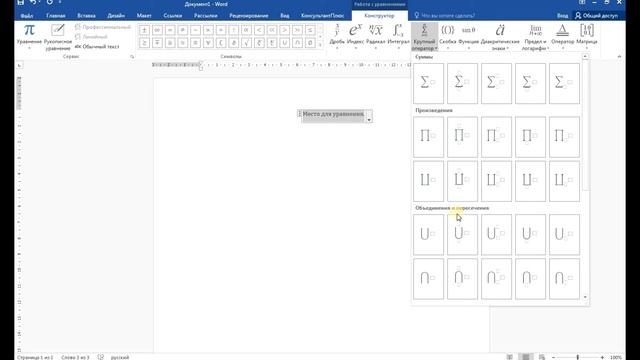Open the Функция dropdown
The width and height of the screenshot is (640, 360).
pyautogui.click(x=469, y=36)
